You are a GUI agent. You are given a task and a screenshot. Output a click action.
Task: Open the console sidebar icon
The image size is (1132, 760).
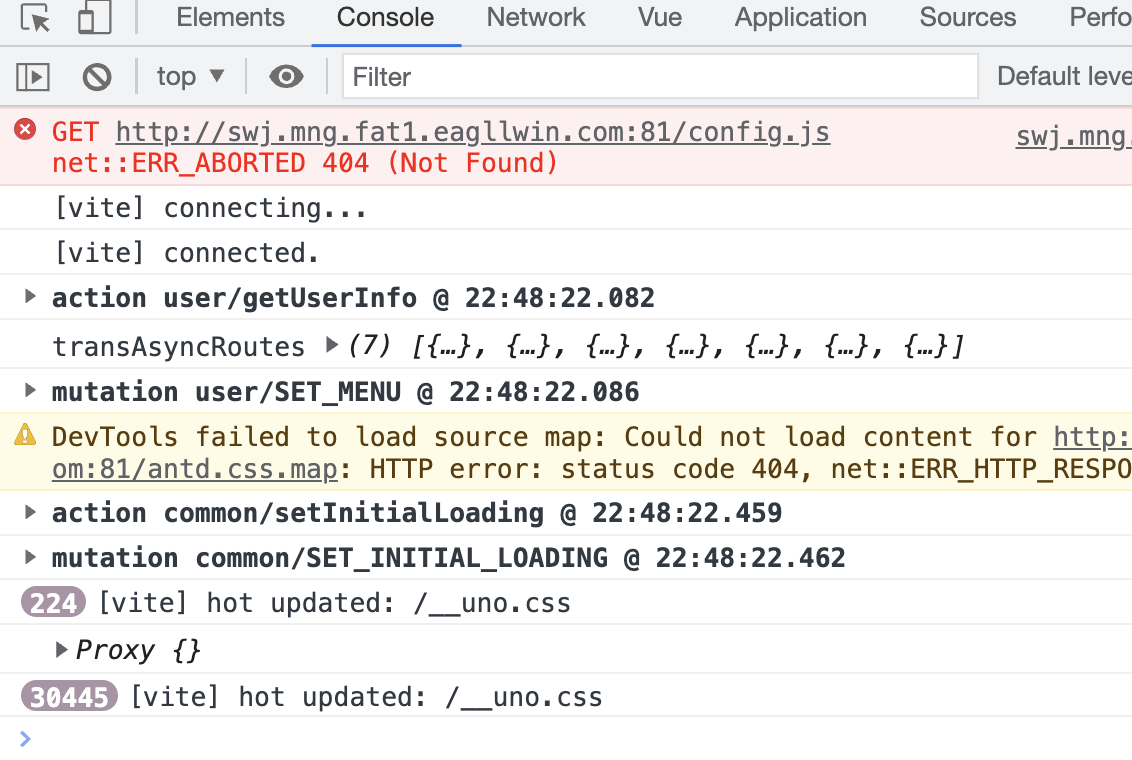tap(32, 76)
